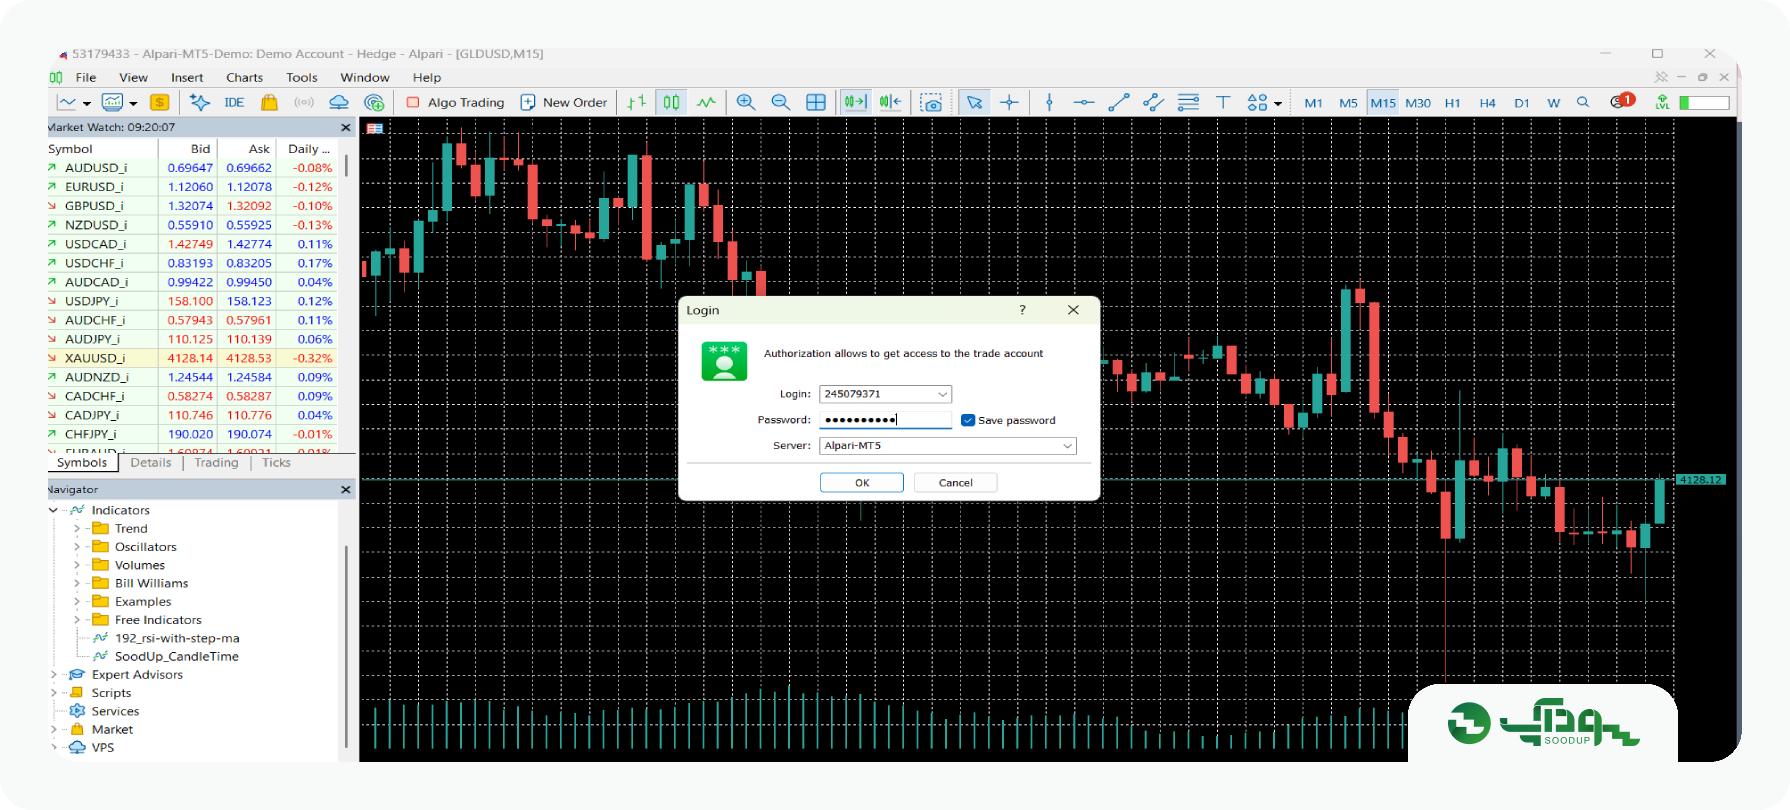Click OK in the Login dialog
The image size is (1790, 810).
pyautogui.click(x=862, y=483)
